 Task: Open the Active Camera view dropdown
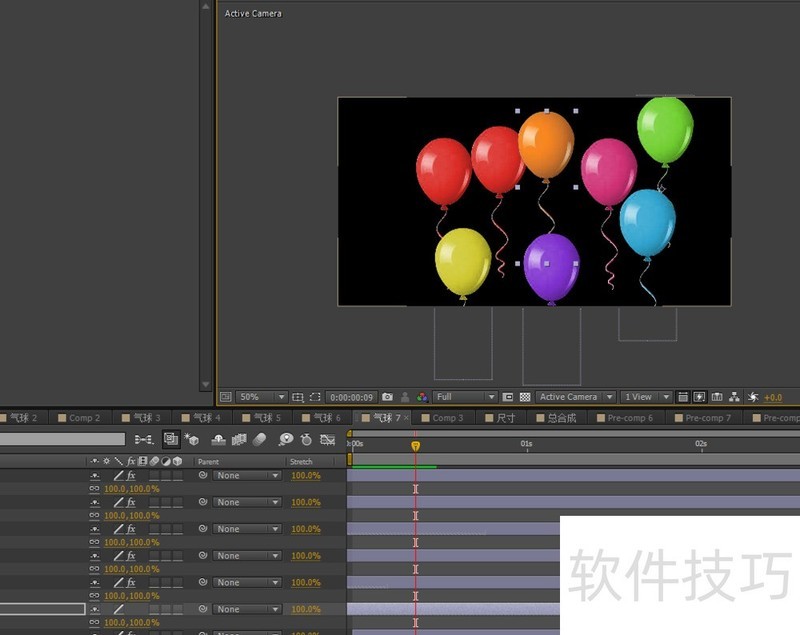[x=576, y=397]
